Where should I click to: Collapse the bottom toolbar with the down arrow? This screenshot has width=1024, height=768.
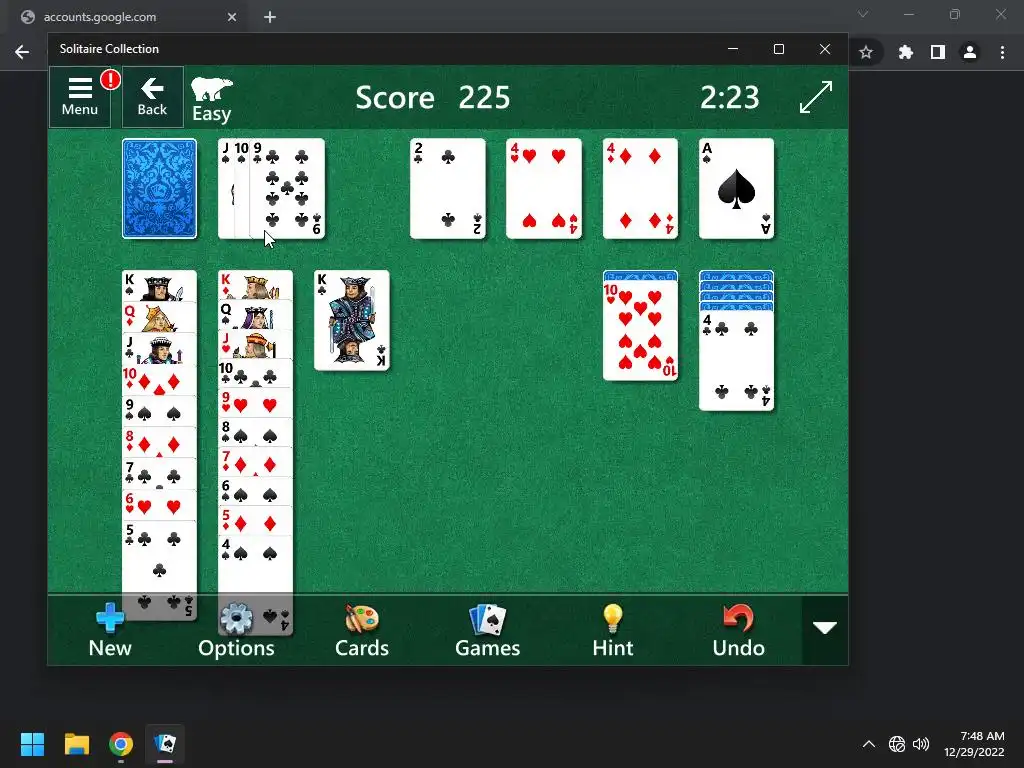(825, 628)
